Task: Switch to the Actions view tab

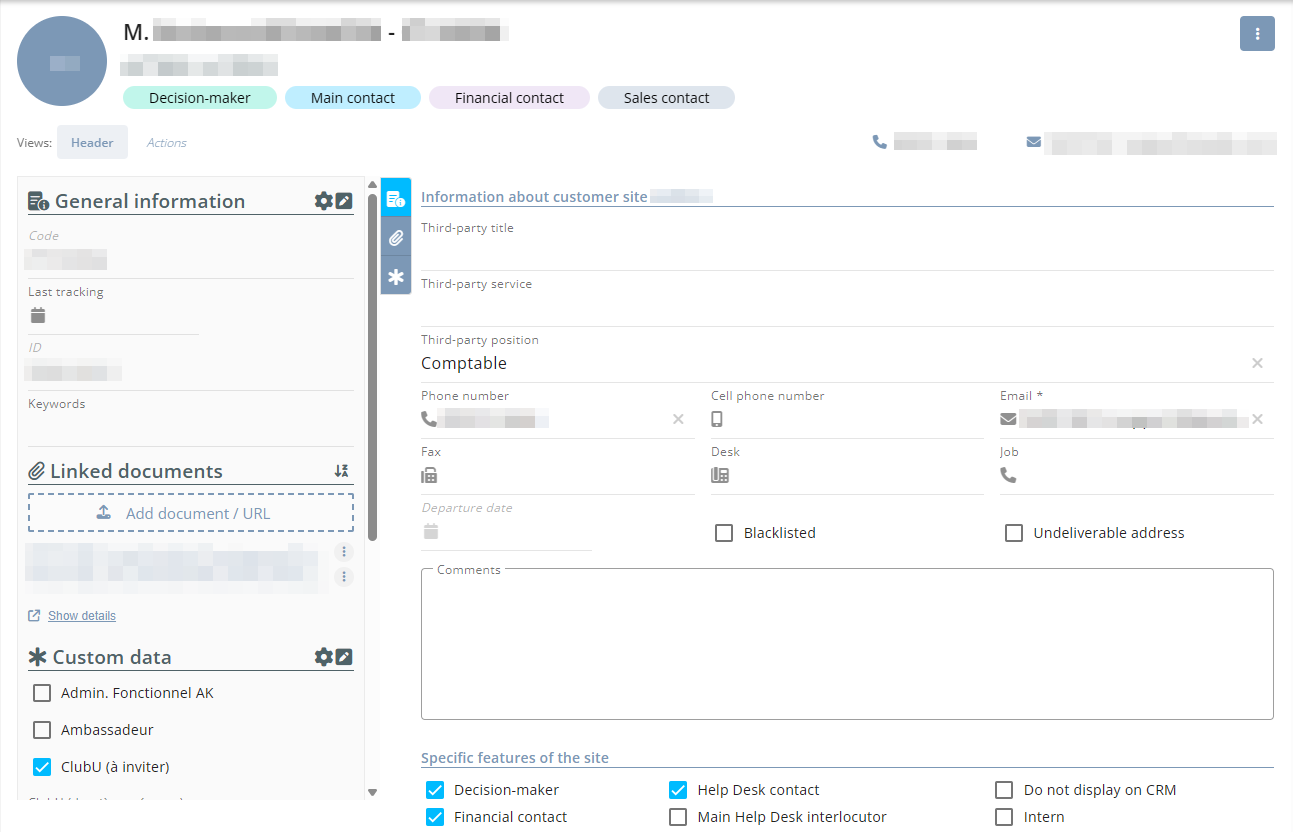Action: point(166,143)
